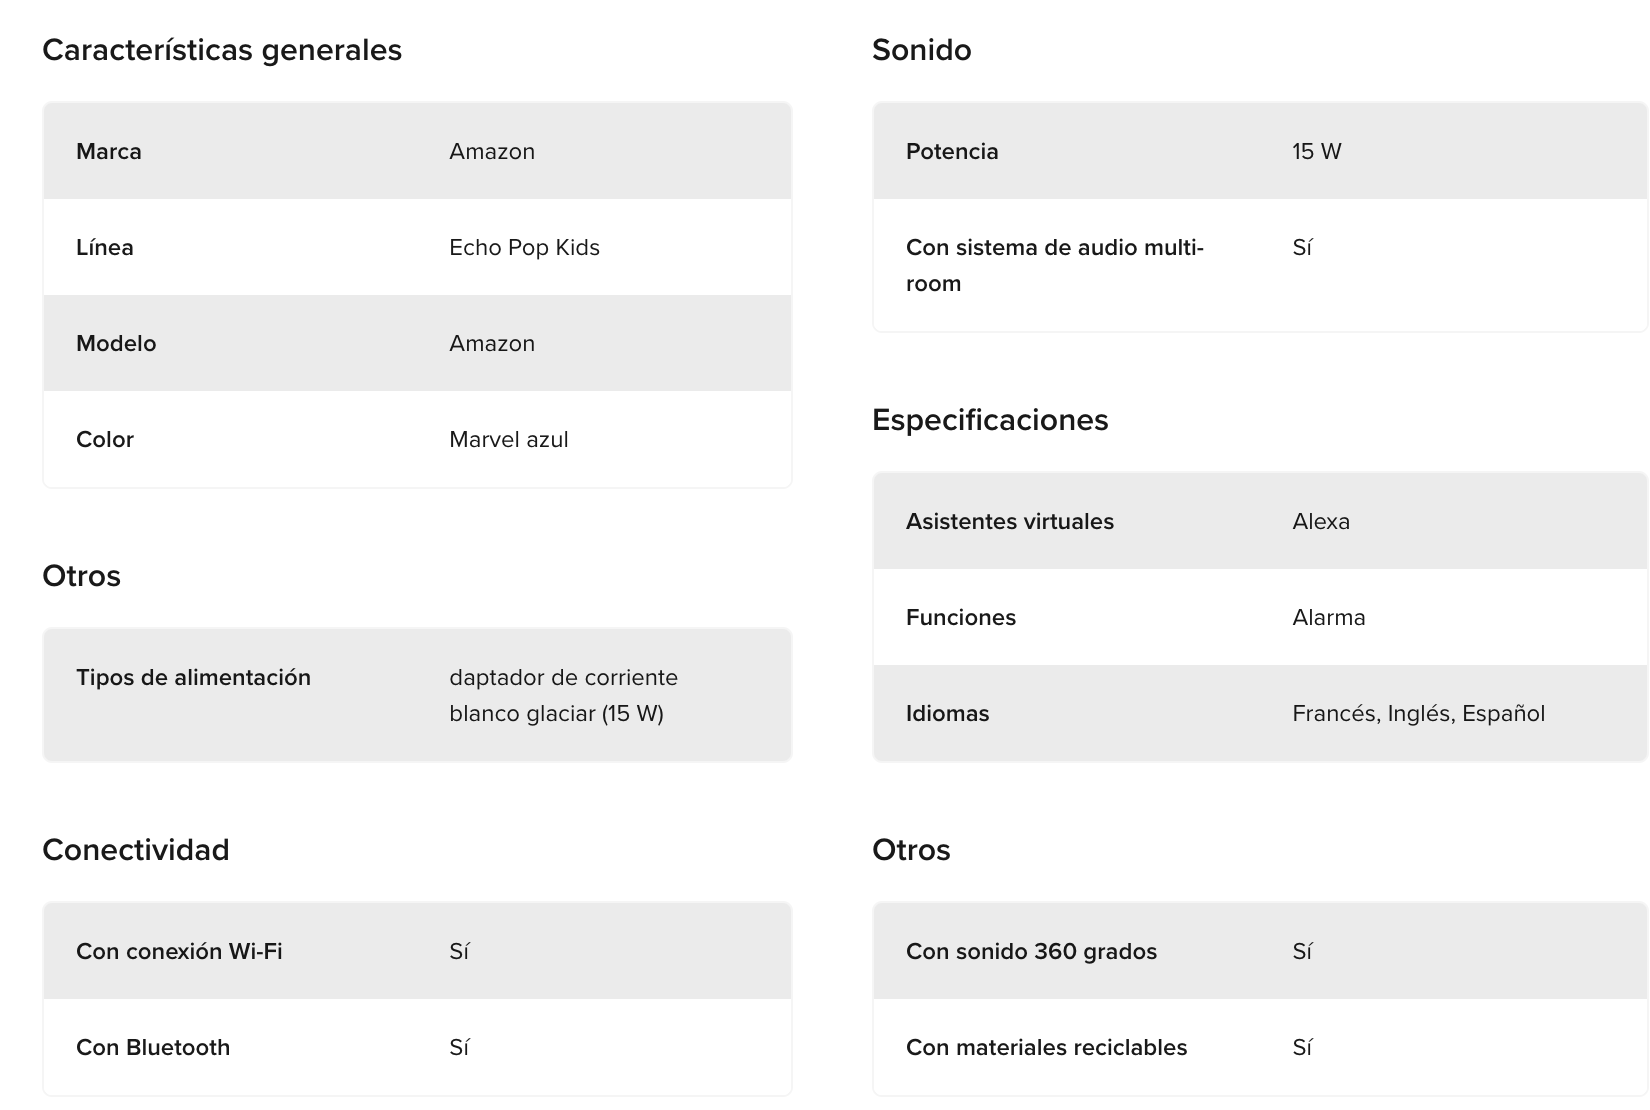Click the Características generales heading

coord(221,50)
